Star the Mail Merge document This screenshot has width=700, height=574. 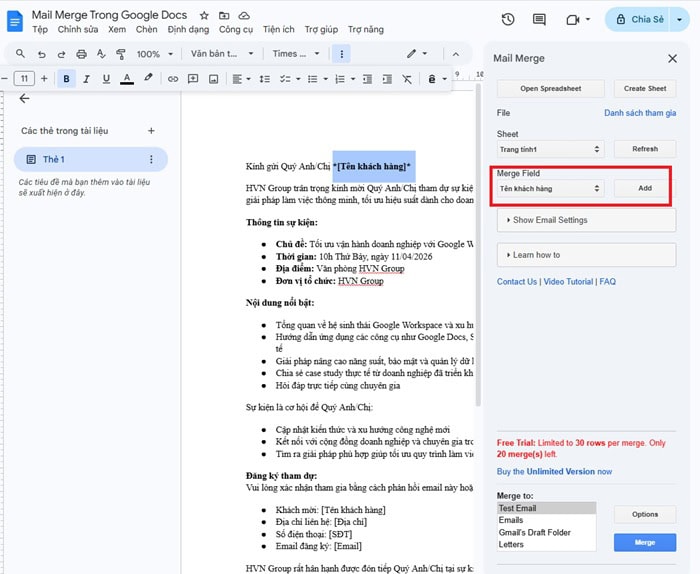tap(204, 16)
